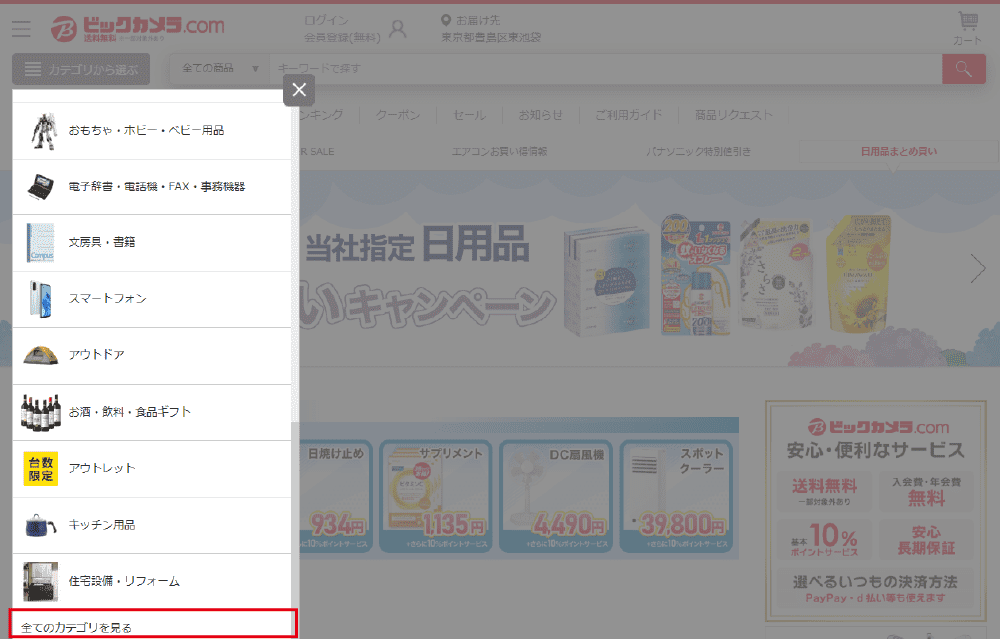The width and height of the screenshot is (1000, 639).
Task: Open おもちゃ・ホビー・ベビー用品 category
Action: pos(152,131)
